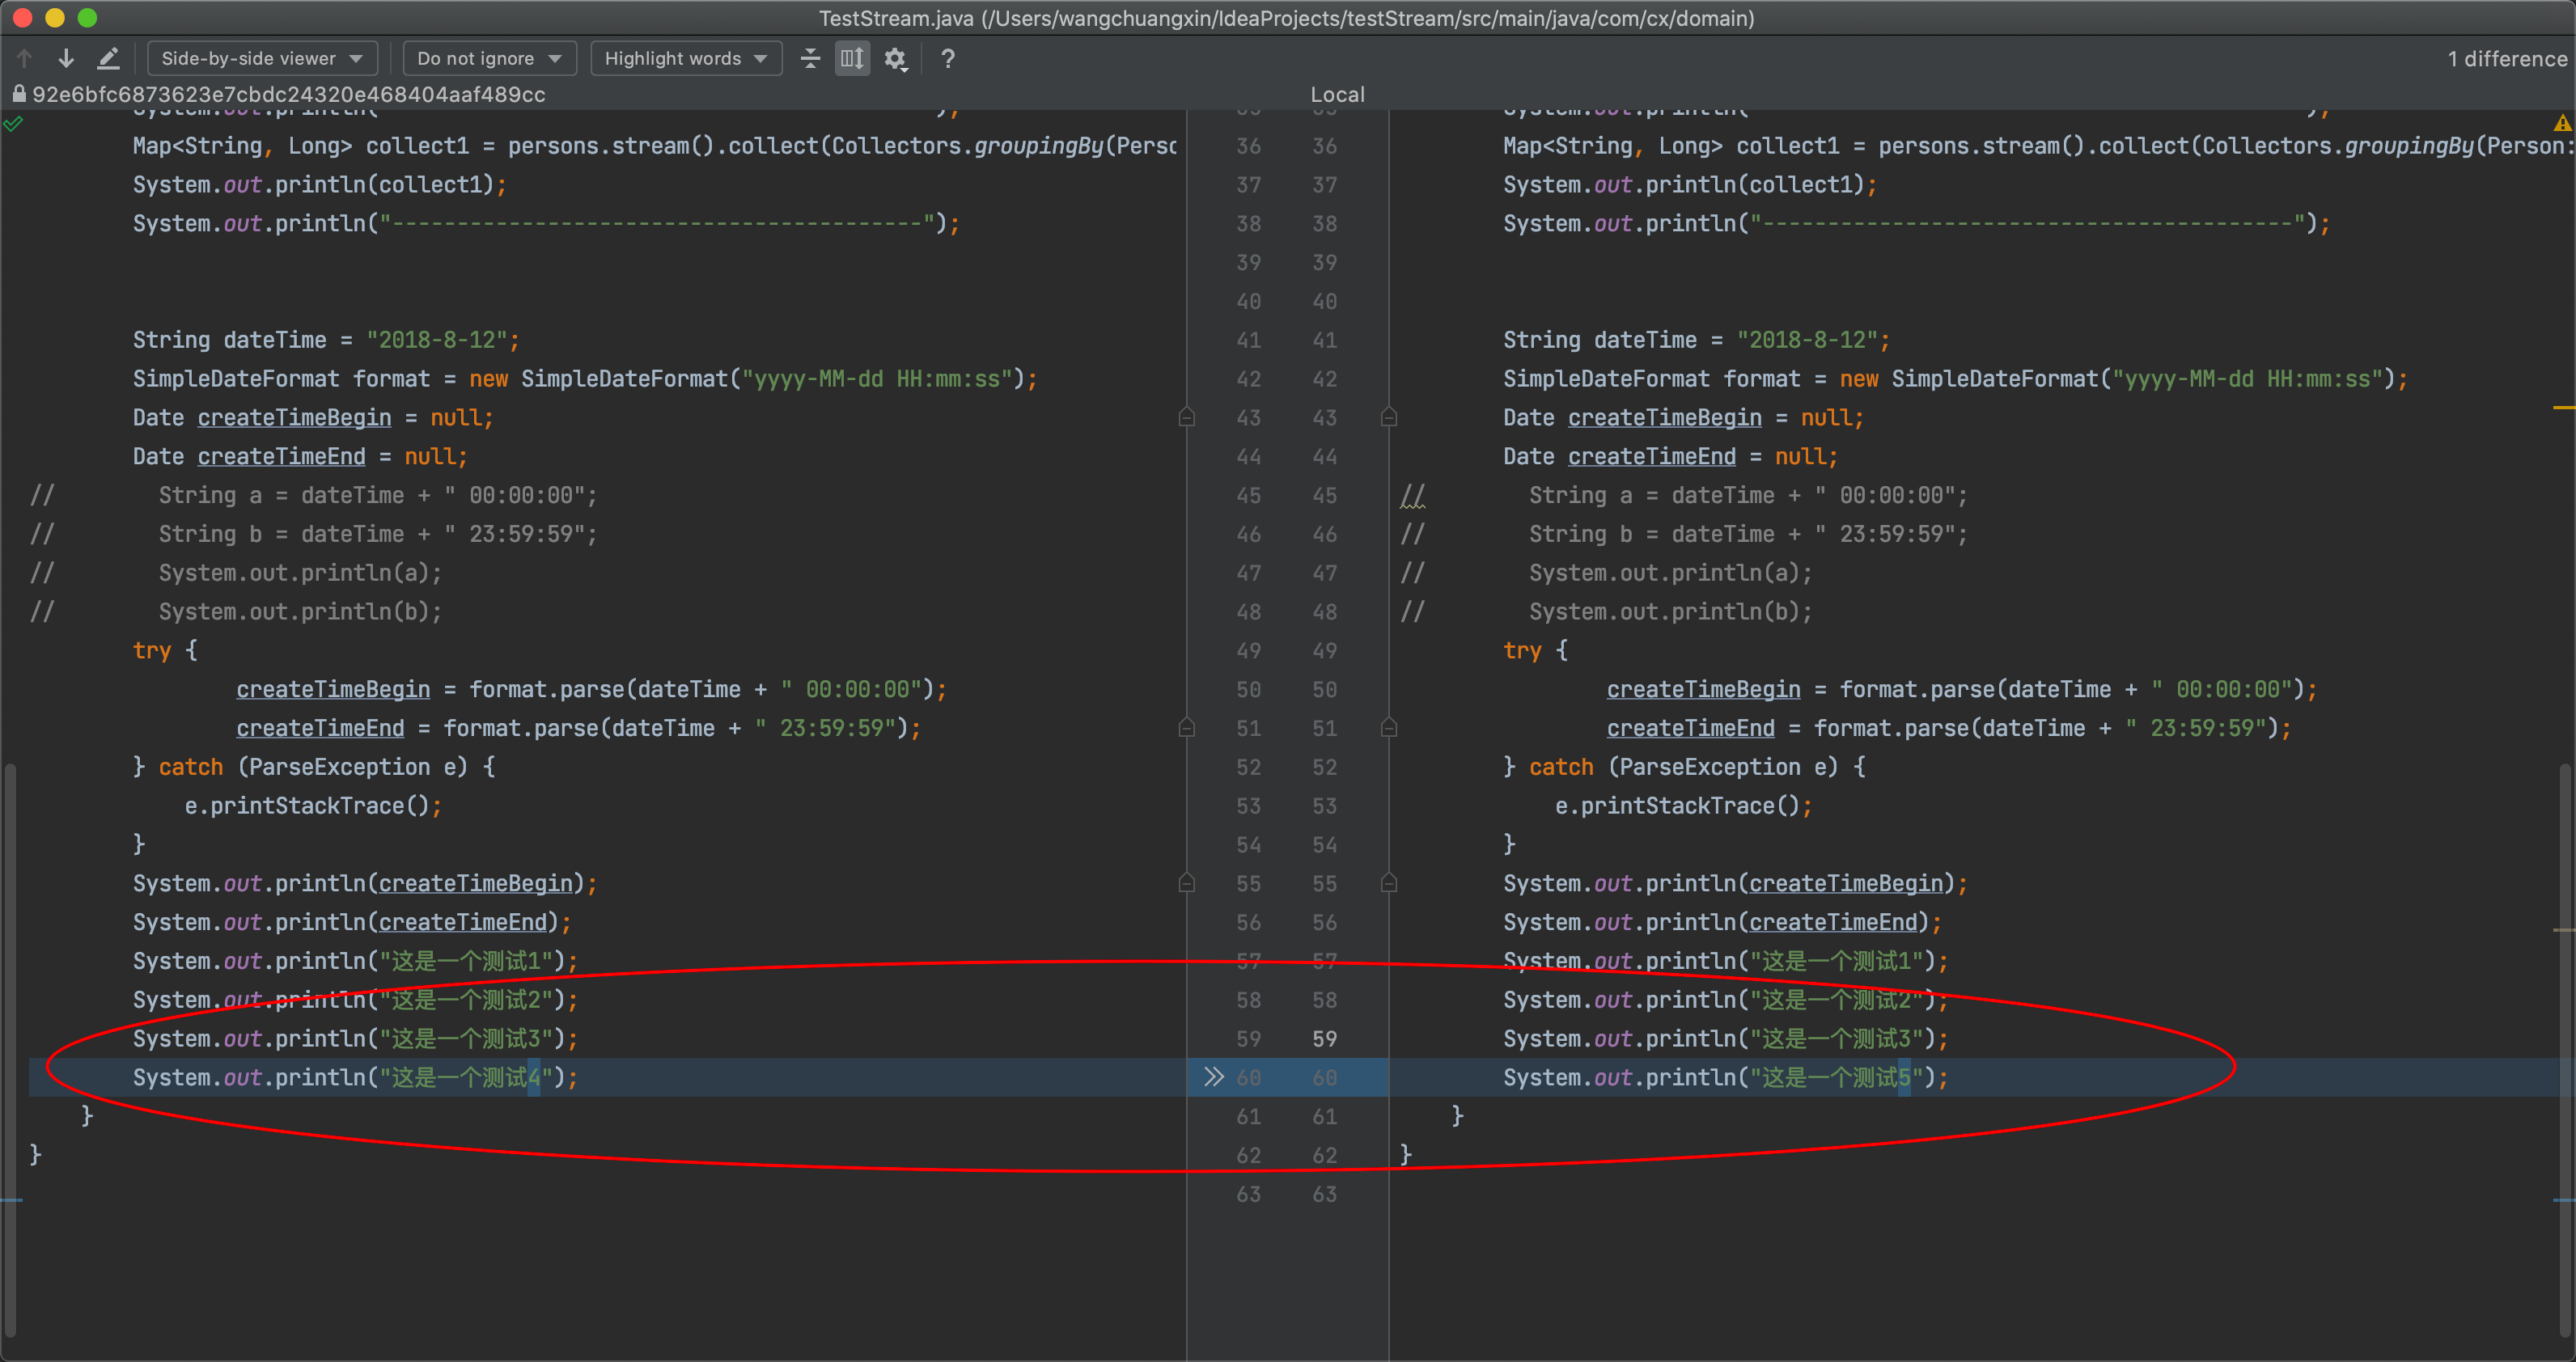Collapse fold marker at line 51 right pane
The height and width of the screenshot is (1362, 2576).
pos(1389,728)
